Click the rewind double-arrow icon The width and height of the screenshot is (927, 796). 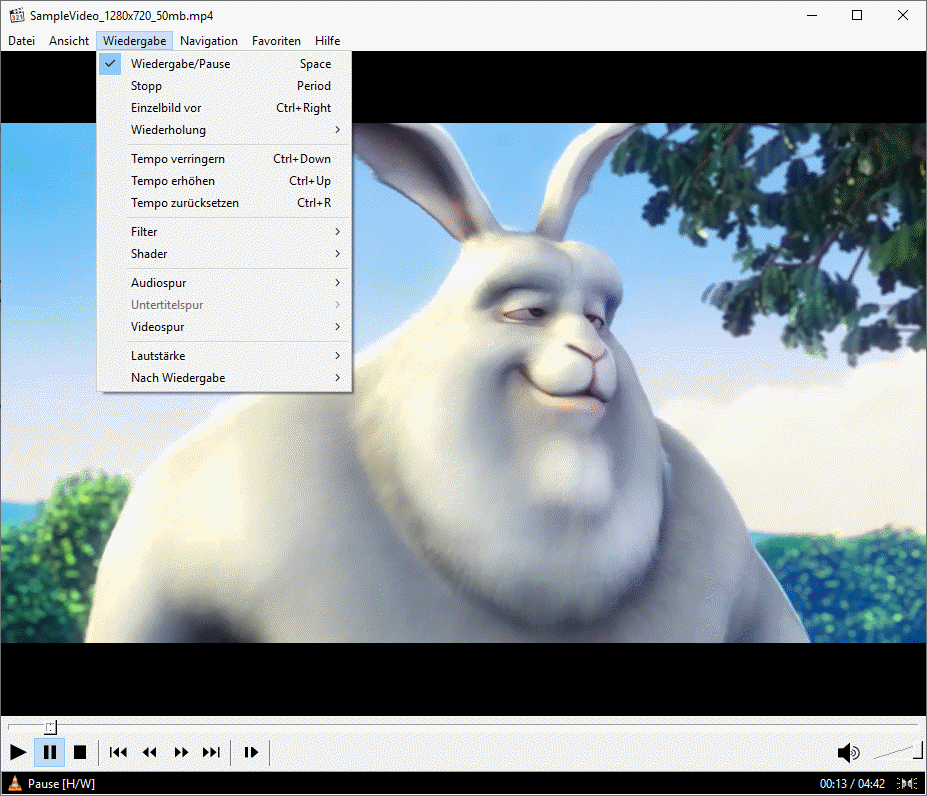pyautogui.click(x=149, y=752)
